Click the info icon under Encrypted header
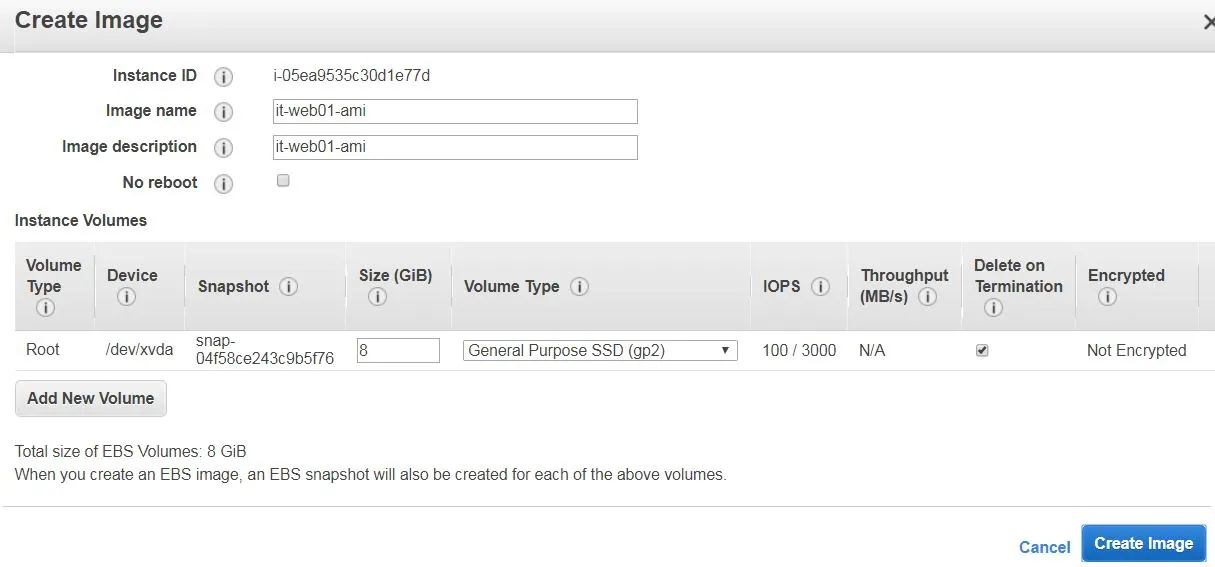This screenshot has width=1215, height=567. tap(1106, 297)
